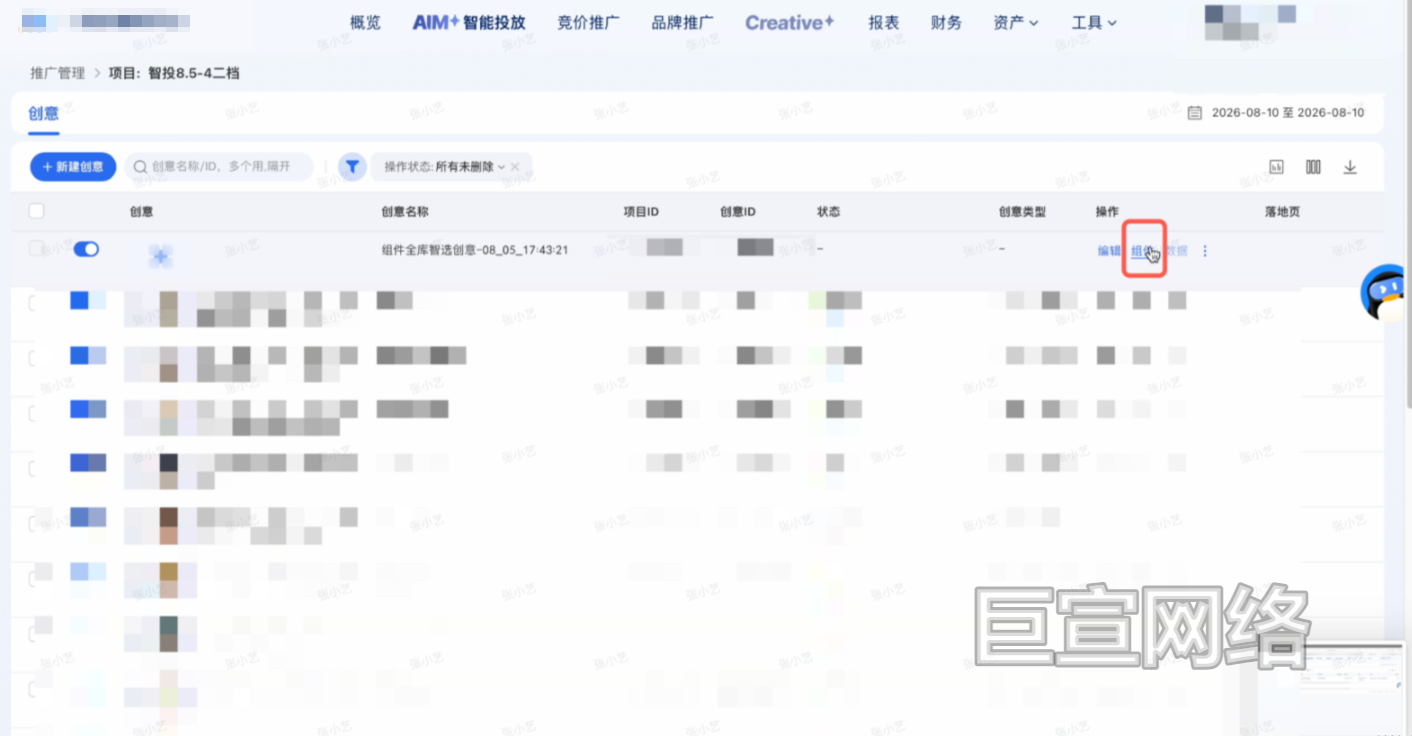The height and width of the screenshot is (736, 1412).
Task: Open the three-dot more menu in 组件全库智选创意 row
Action: (x=1204, y=251)
